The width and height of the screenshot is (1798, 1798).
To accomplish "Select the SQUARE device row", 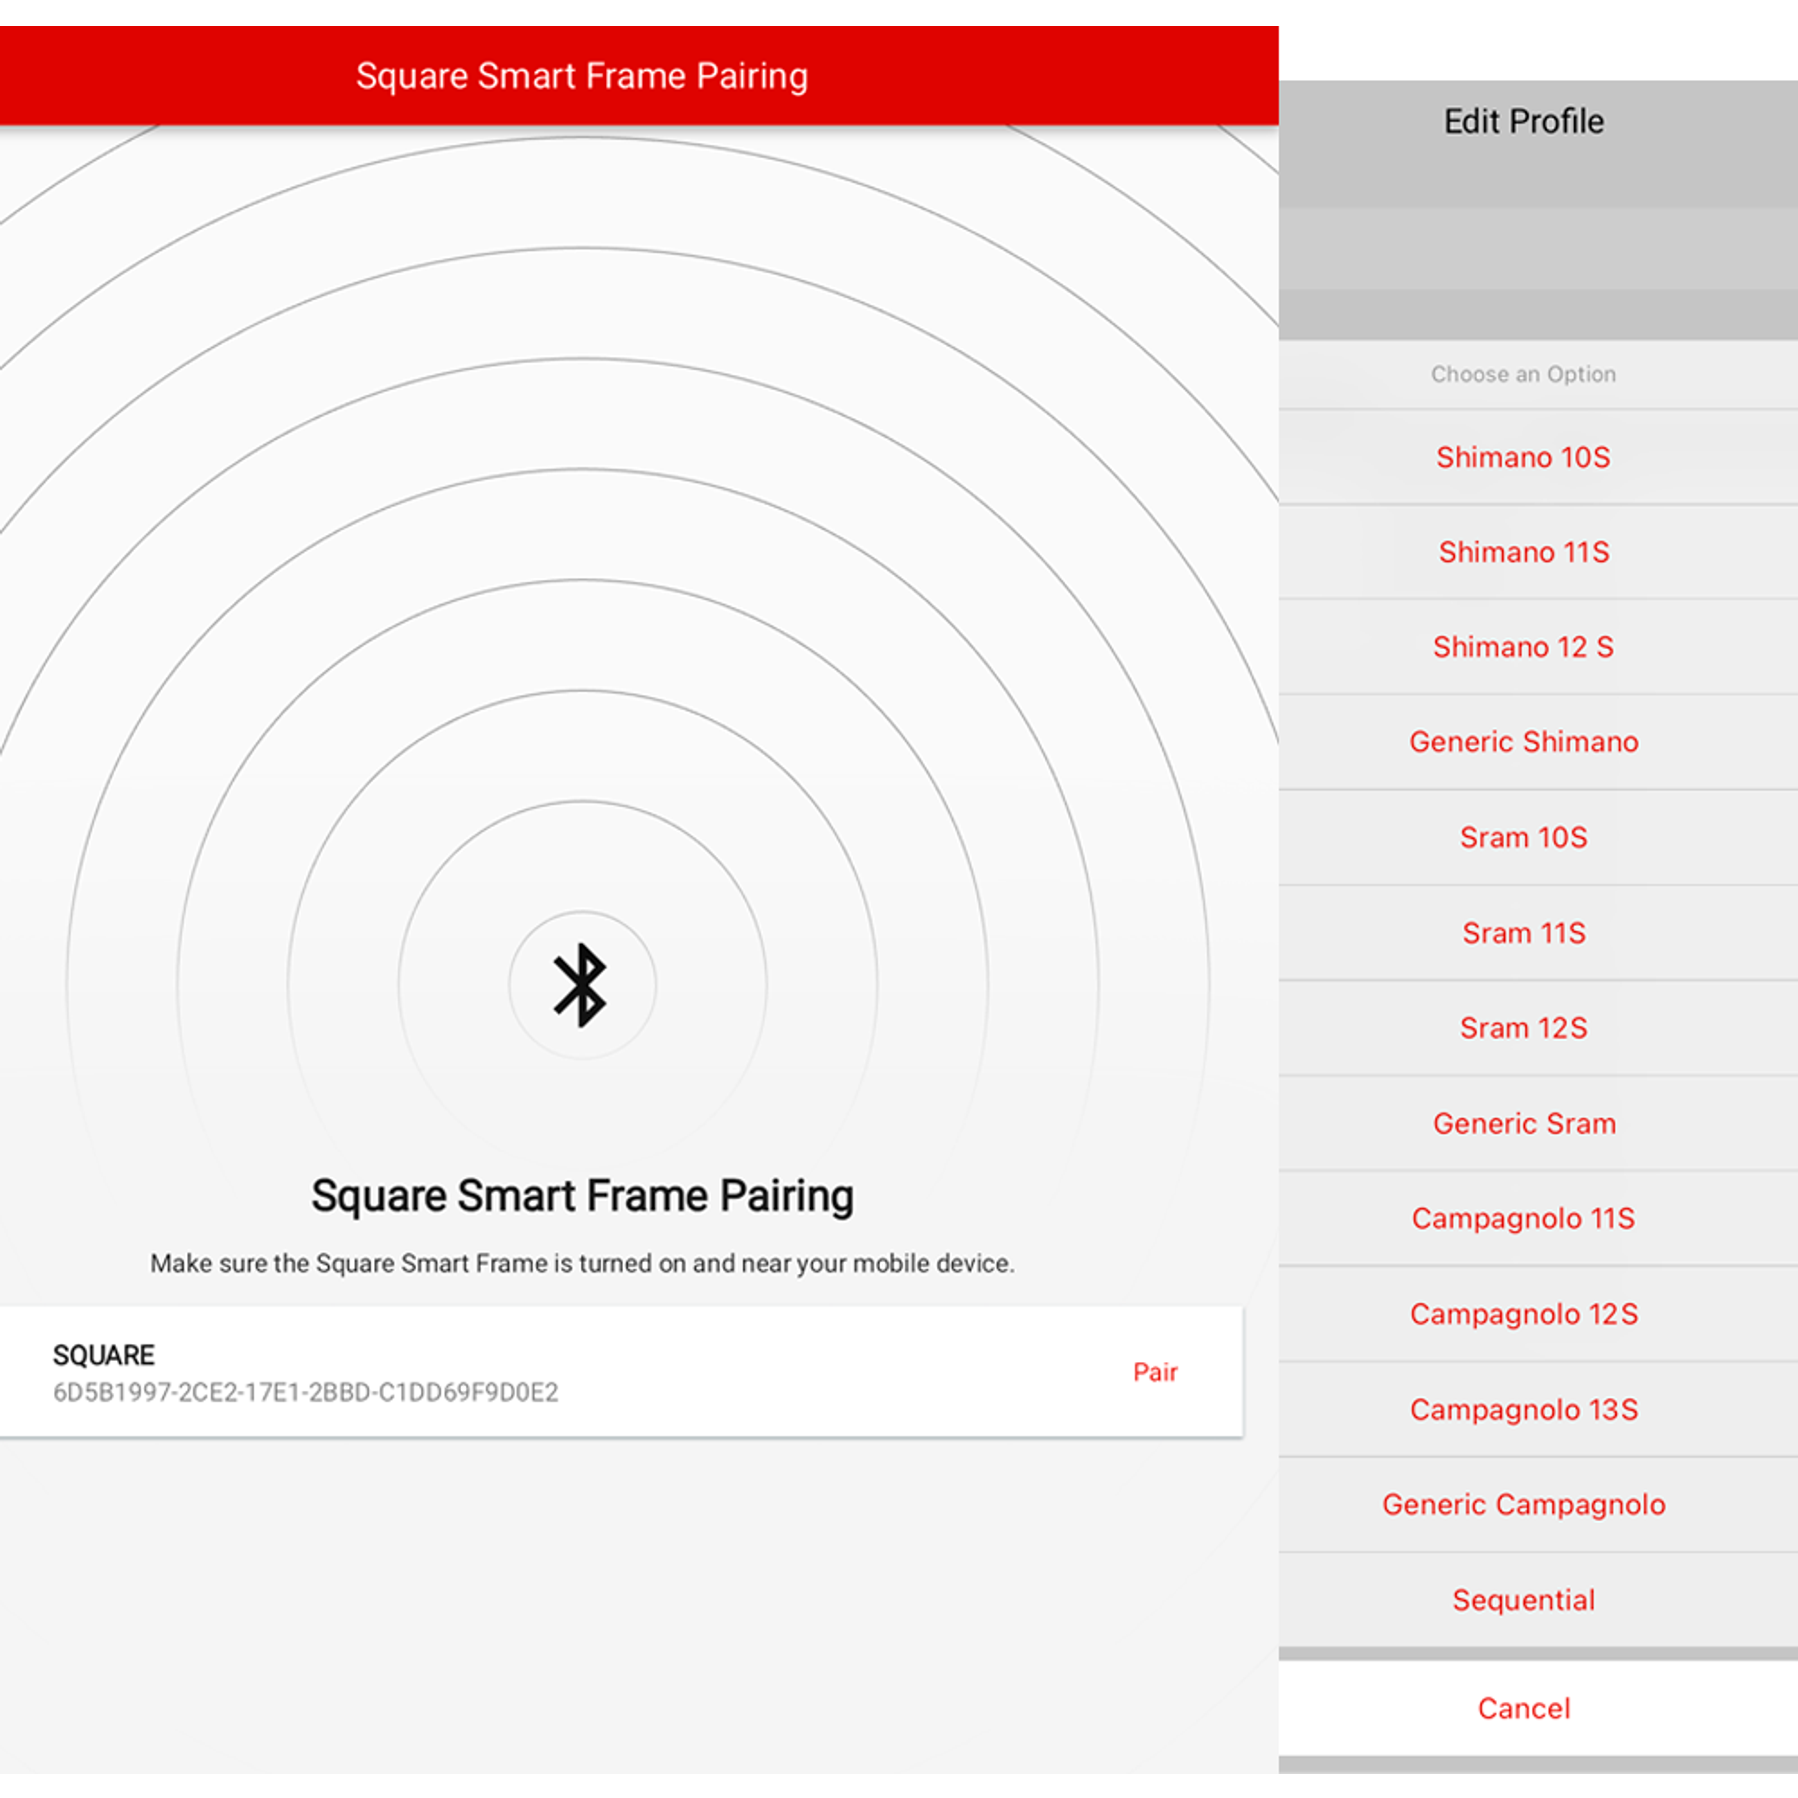I will point(621,1372).
